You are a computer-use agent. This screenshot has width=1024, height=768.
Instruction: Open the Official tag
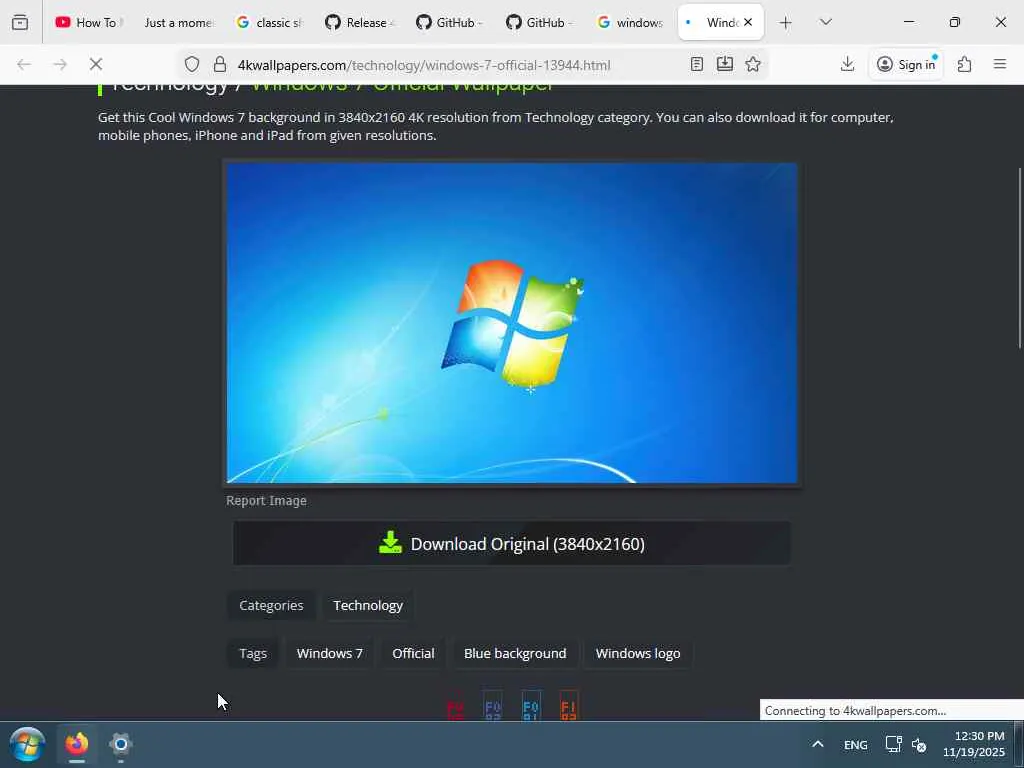click(413, 653)
